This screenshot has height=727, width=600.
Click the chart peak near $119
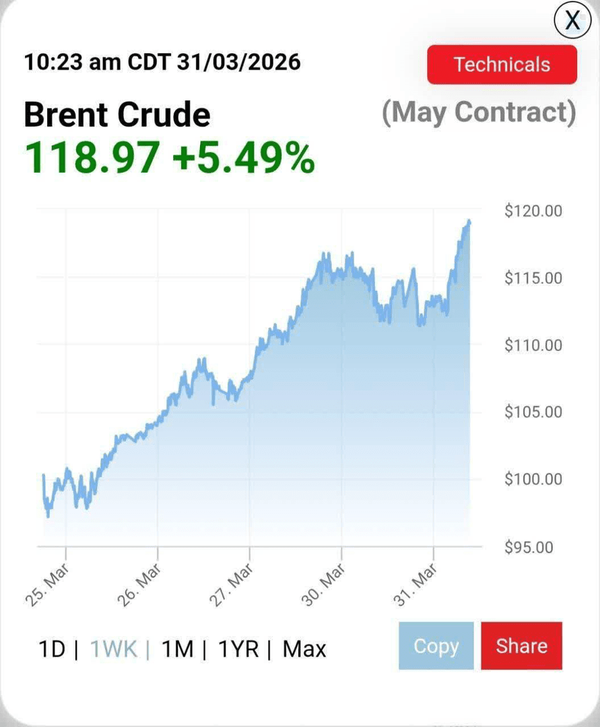tap(469, 222)
